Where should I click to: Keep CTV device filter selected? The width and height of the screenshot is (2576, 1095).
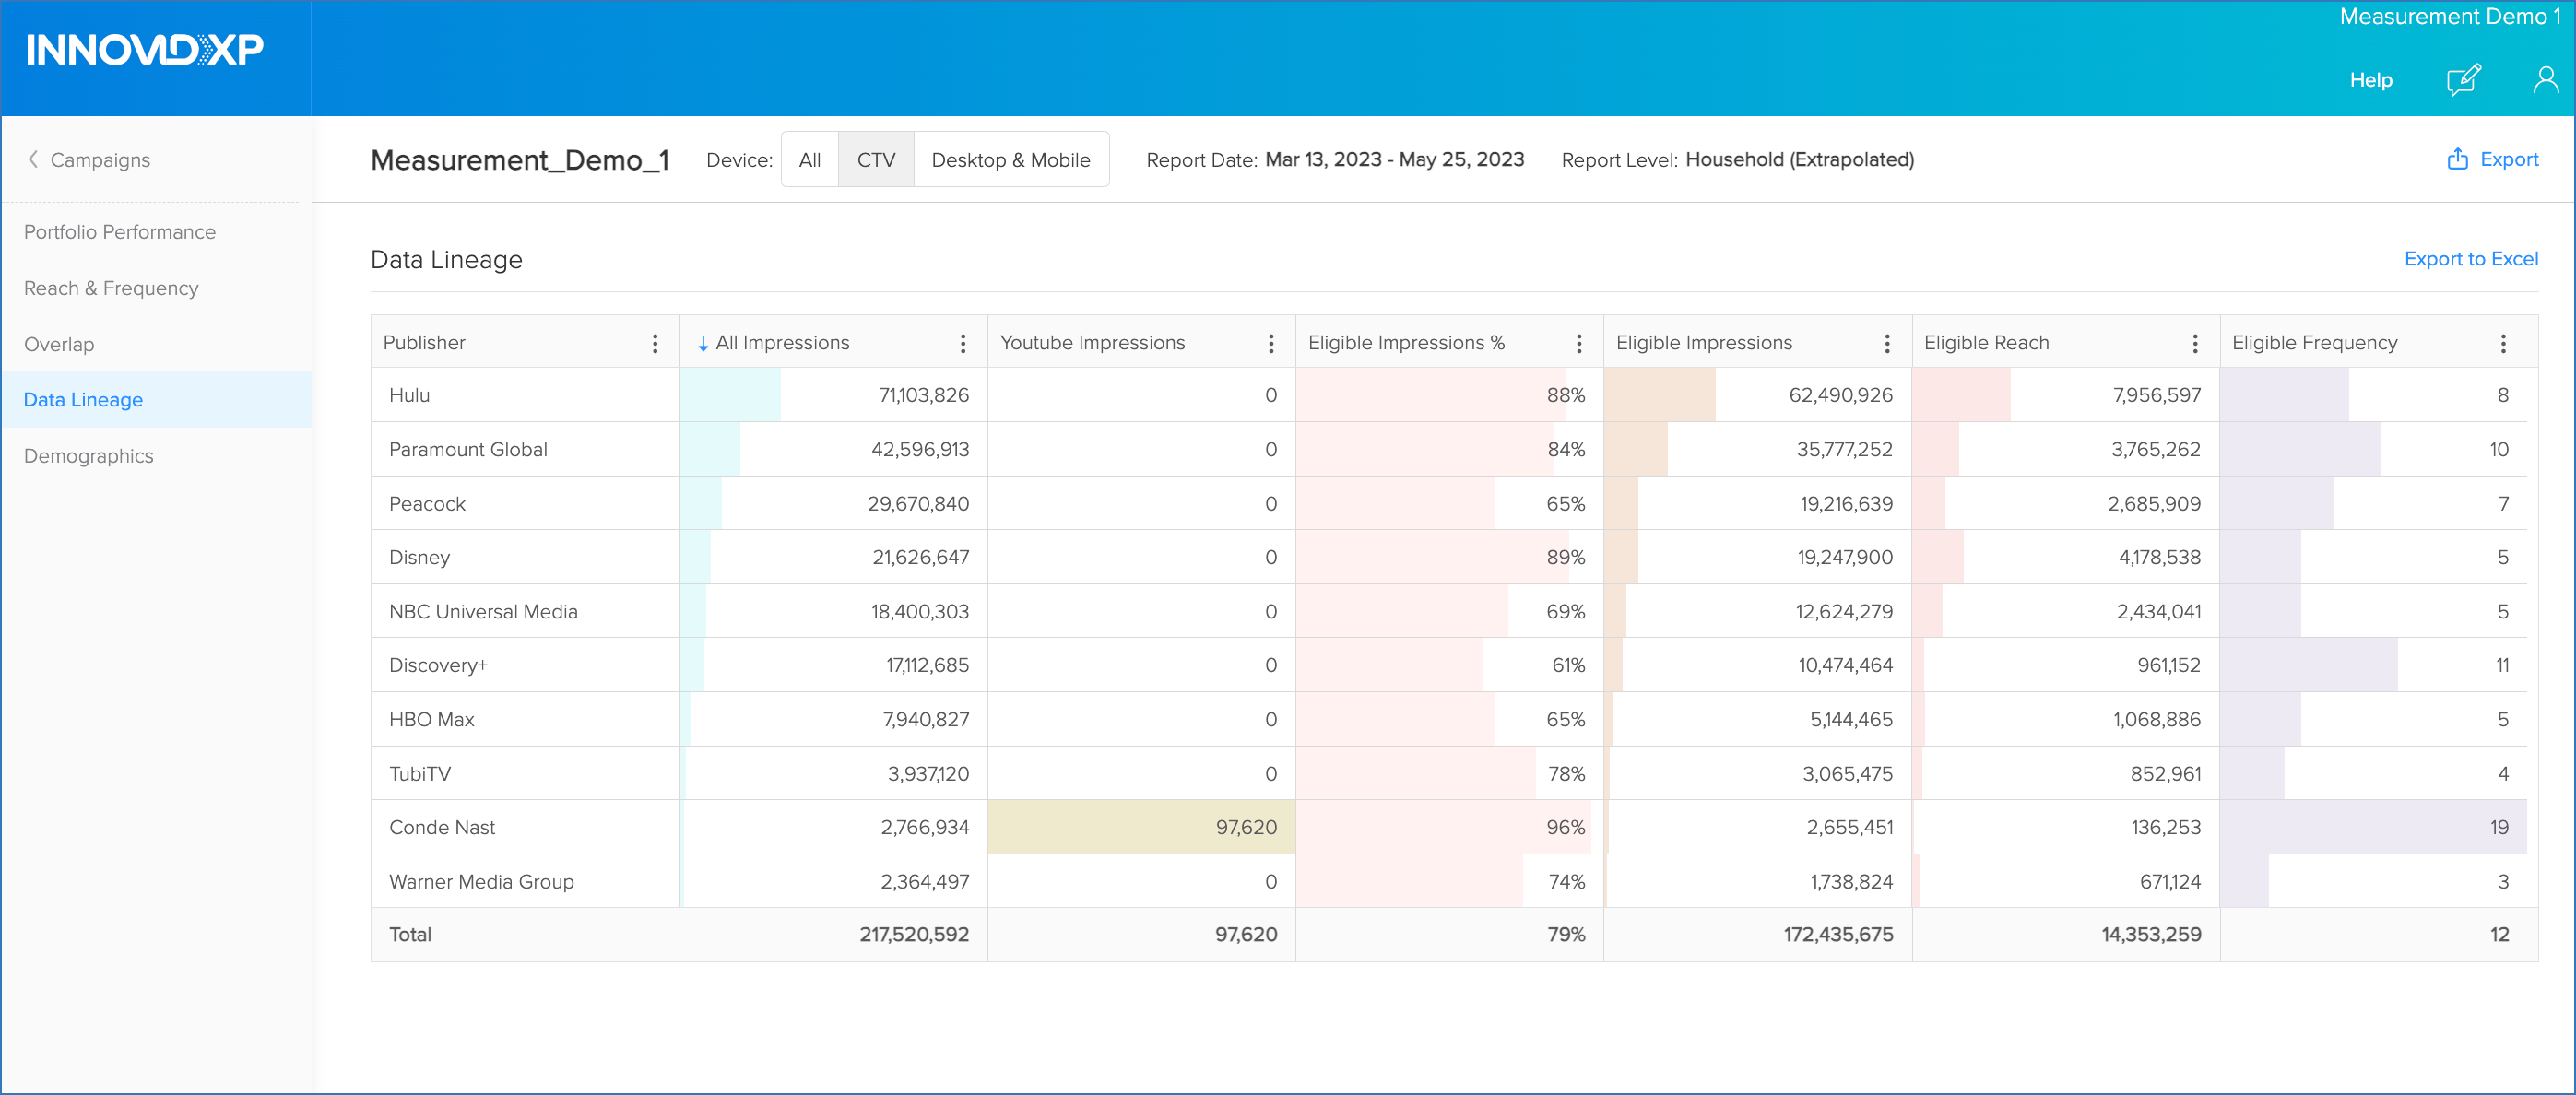876,159
